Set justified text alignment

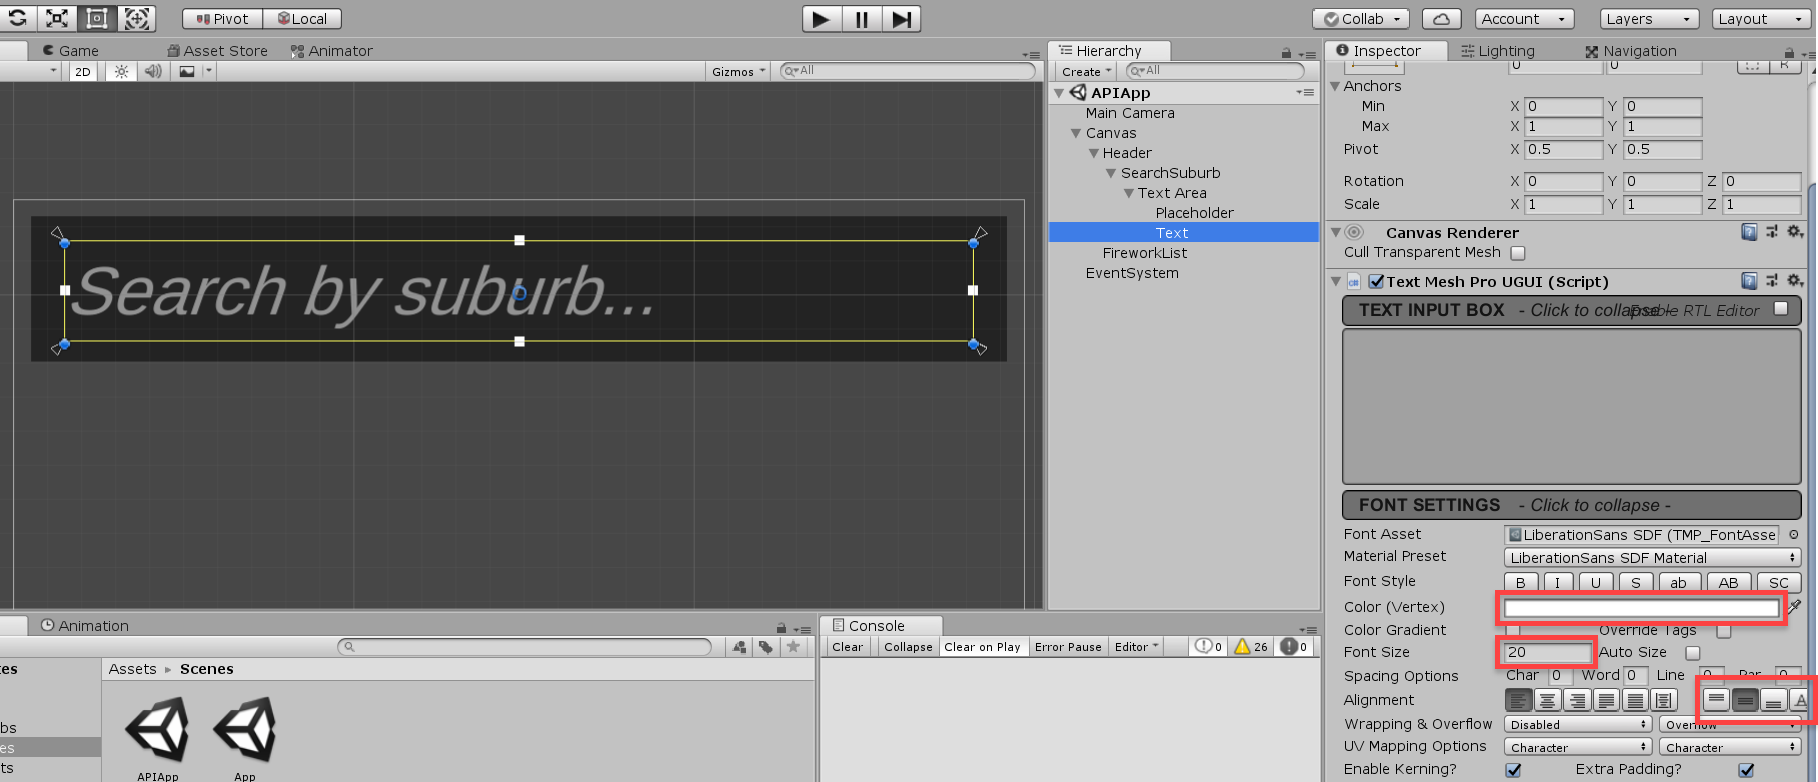click(1605, 700)
